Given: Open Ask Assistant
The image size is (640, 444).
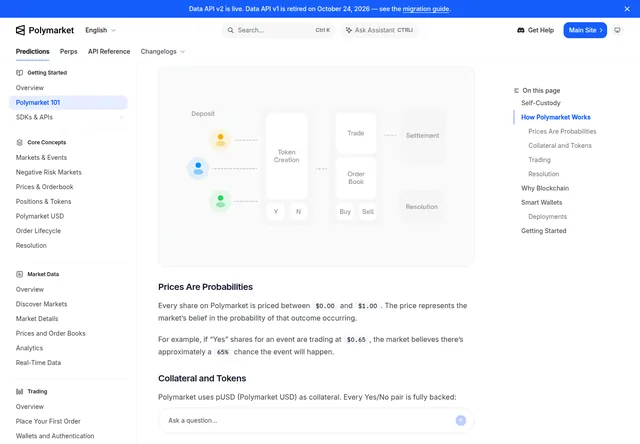Looking at the screenshot, I should [379, 30].
